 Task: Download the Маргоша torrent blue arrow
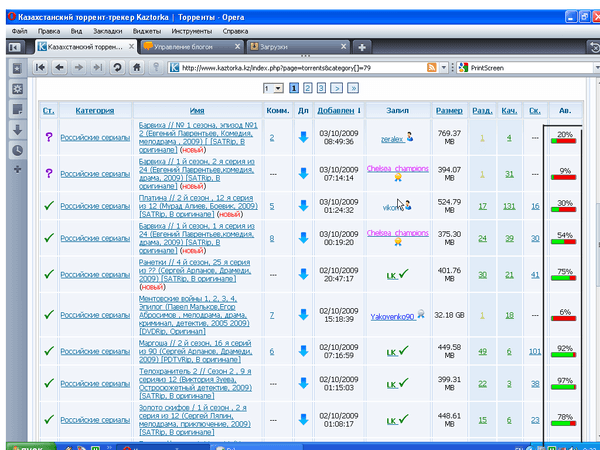coord(303,351)
